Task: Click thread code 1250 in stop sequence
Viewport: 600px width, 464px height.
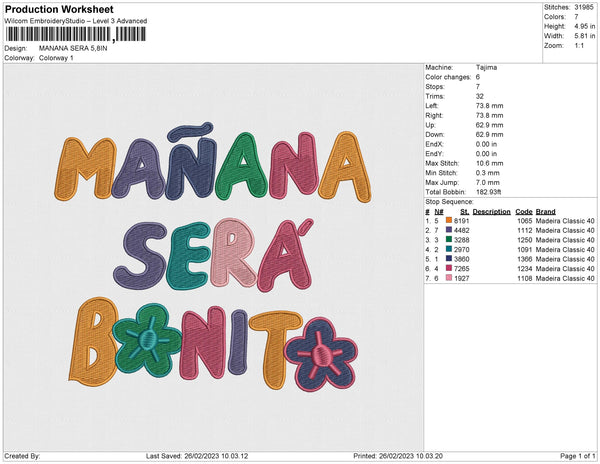Action: click(525, 240)
